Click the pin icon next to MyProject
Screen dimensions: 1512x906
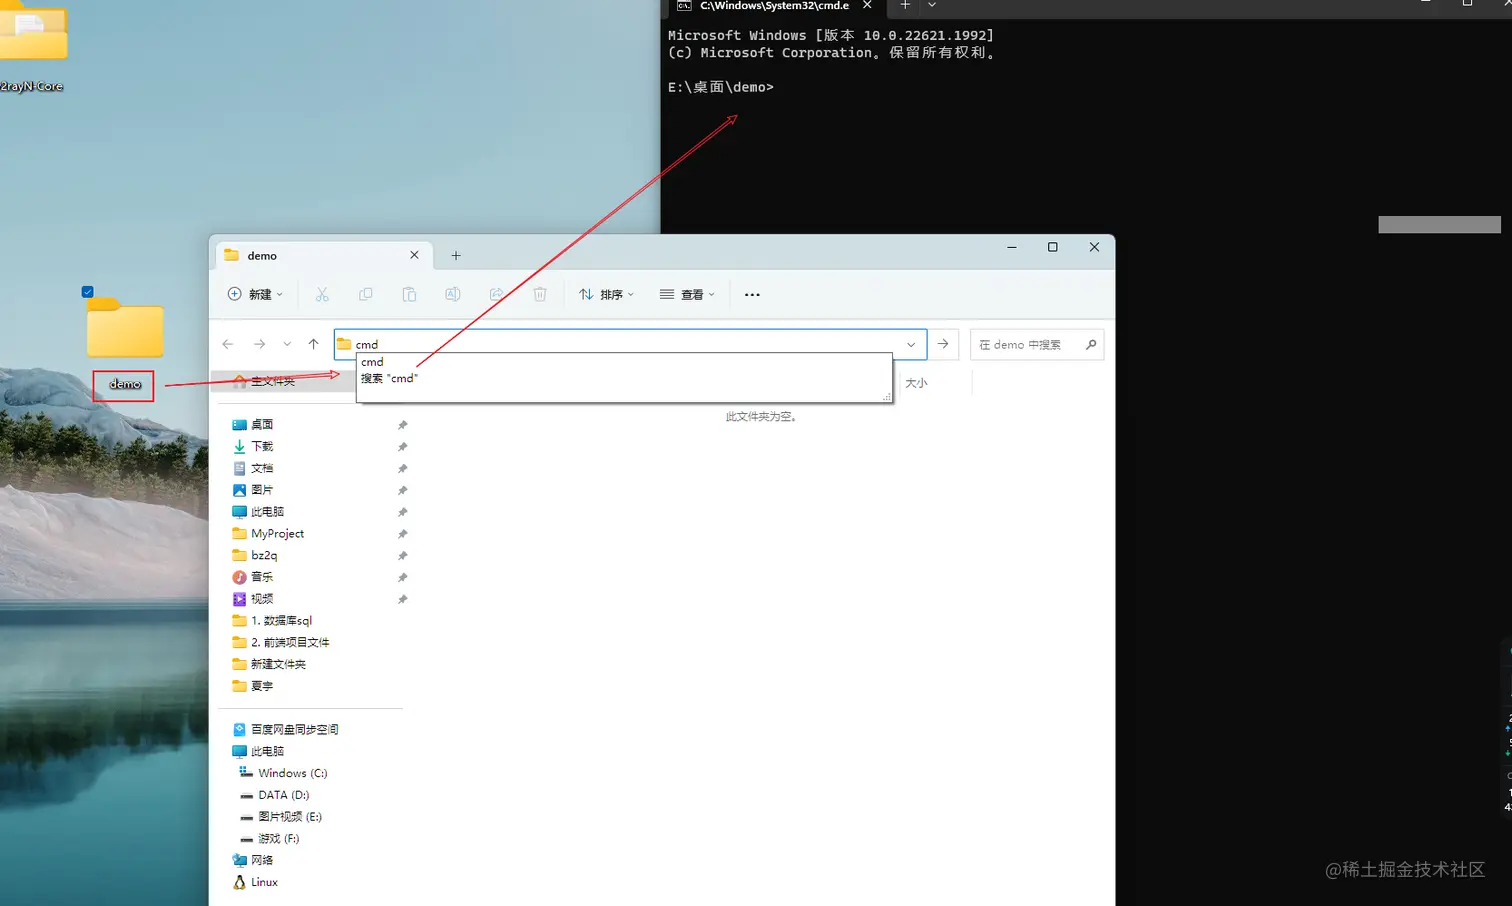pos(402,534)
